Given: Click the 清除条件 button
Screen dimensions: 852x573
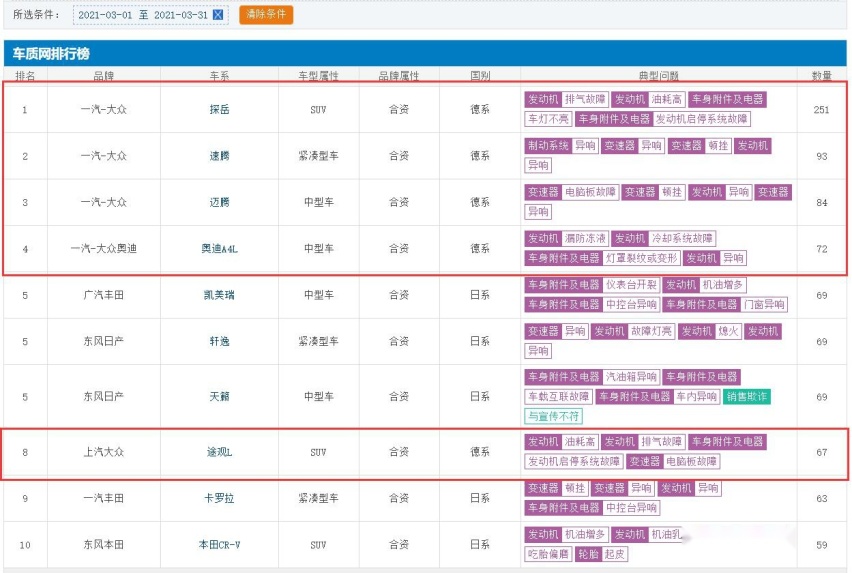Looking at the screenshot, I should tap(266, 14).
